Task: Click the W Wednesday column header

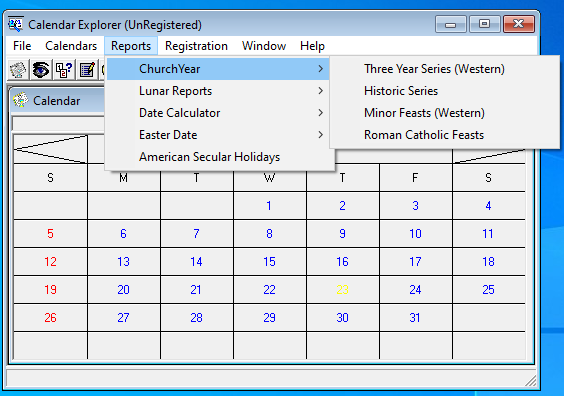Action: [x=269, y=178]
